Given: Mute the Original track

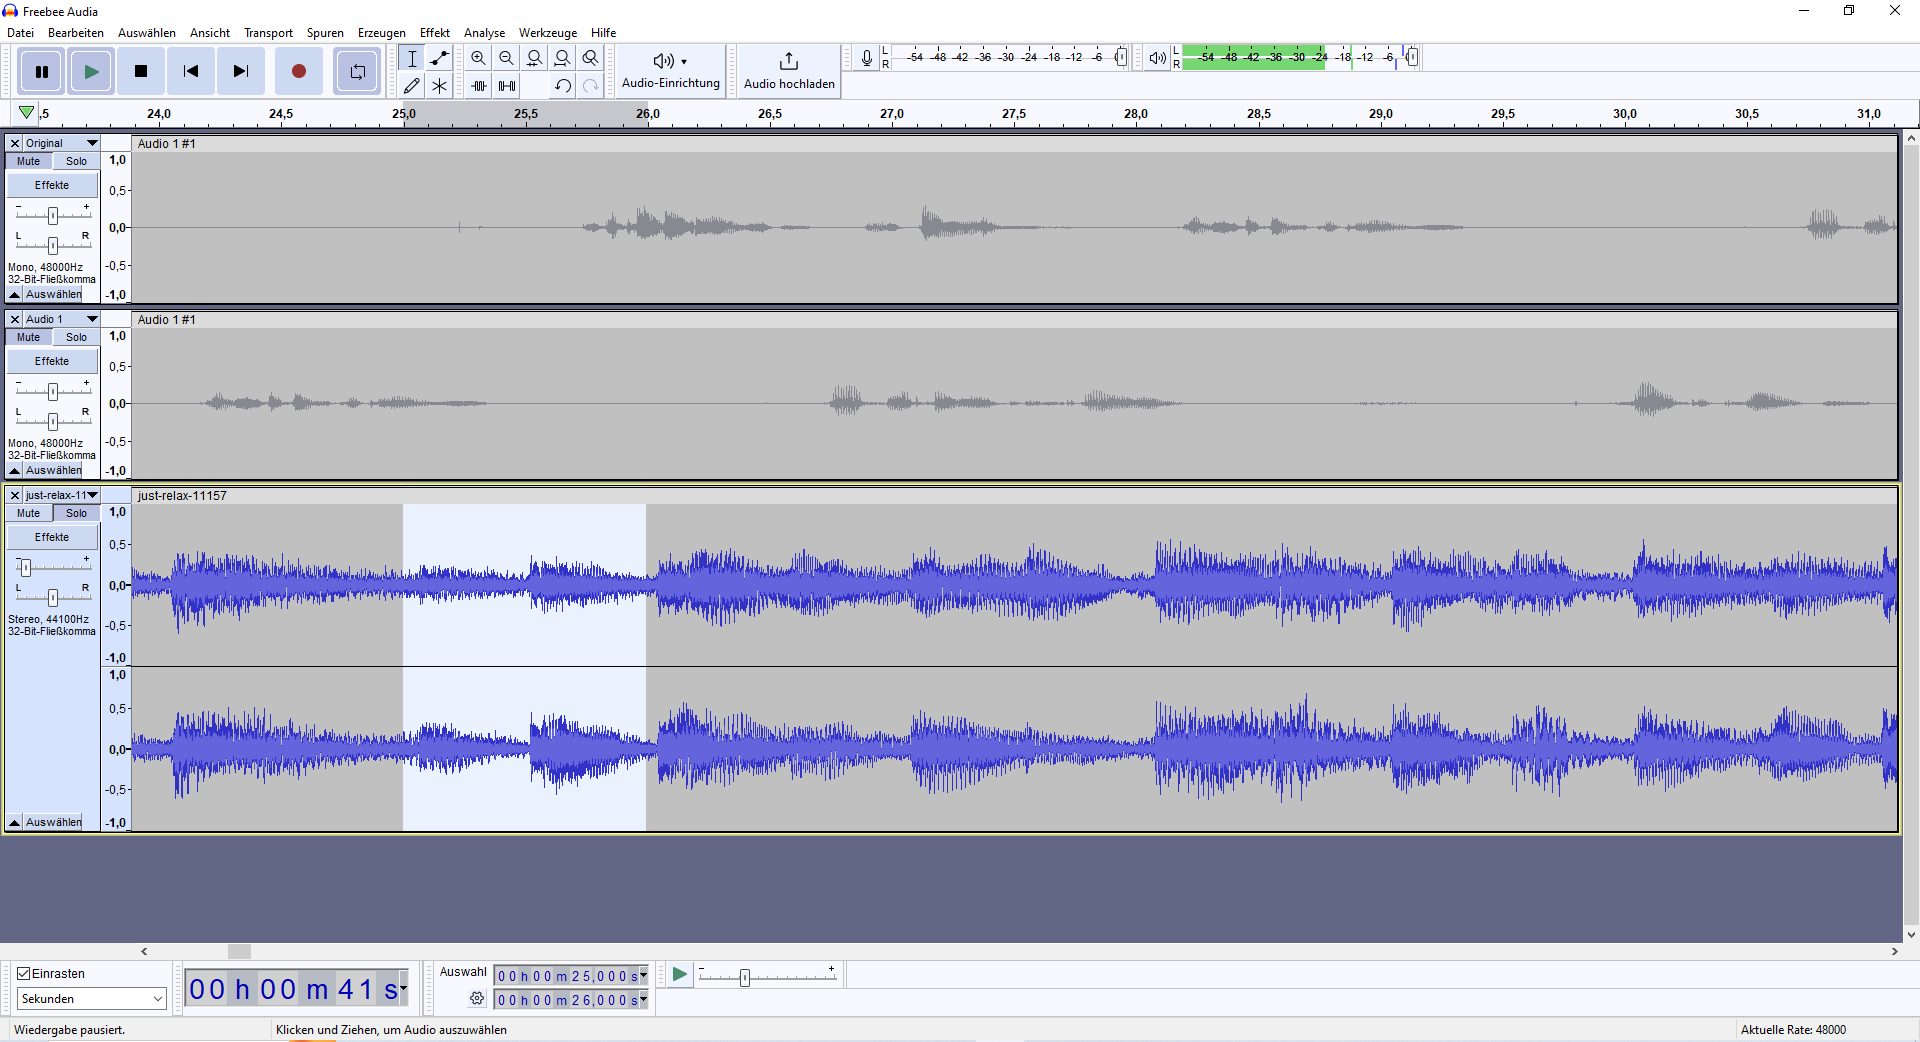Looking at the screenshot, I should click(29, 161).
